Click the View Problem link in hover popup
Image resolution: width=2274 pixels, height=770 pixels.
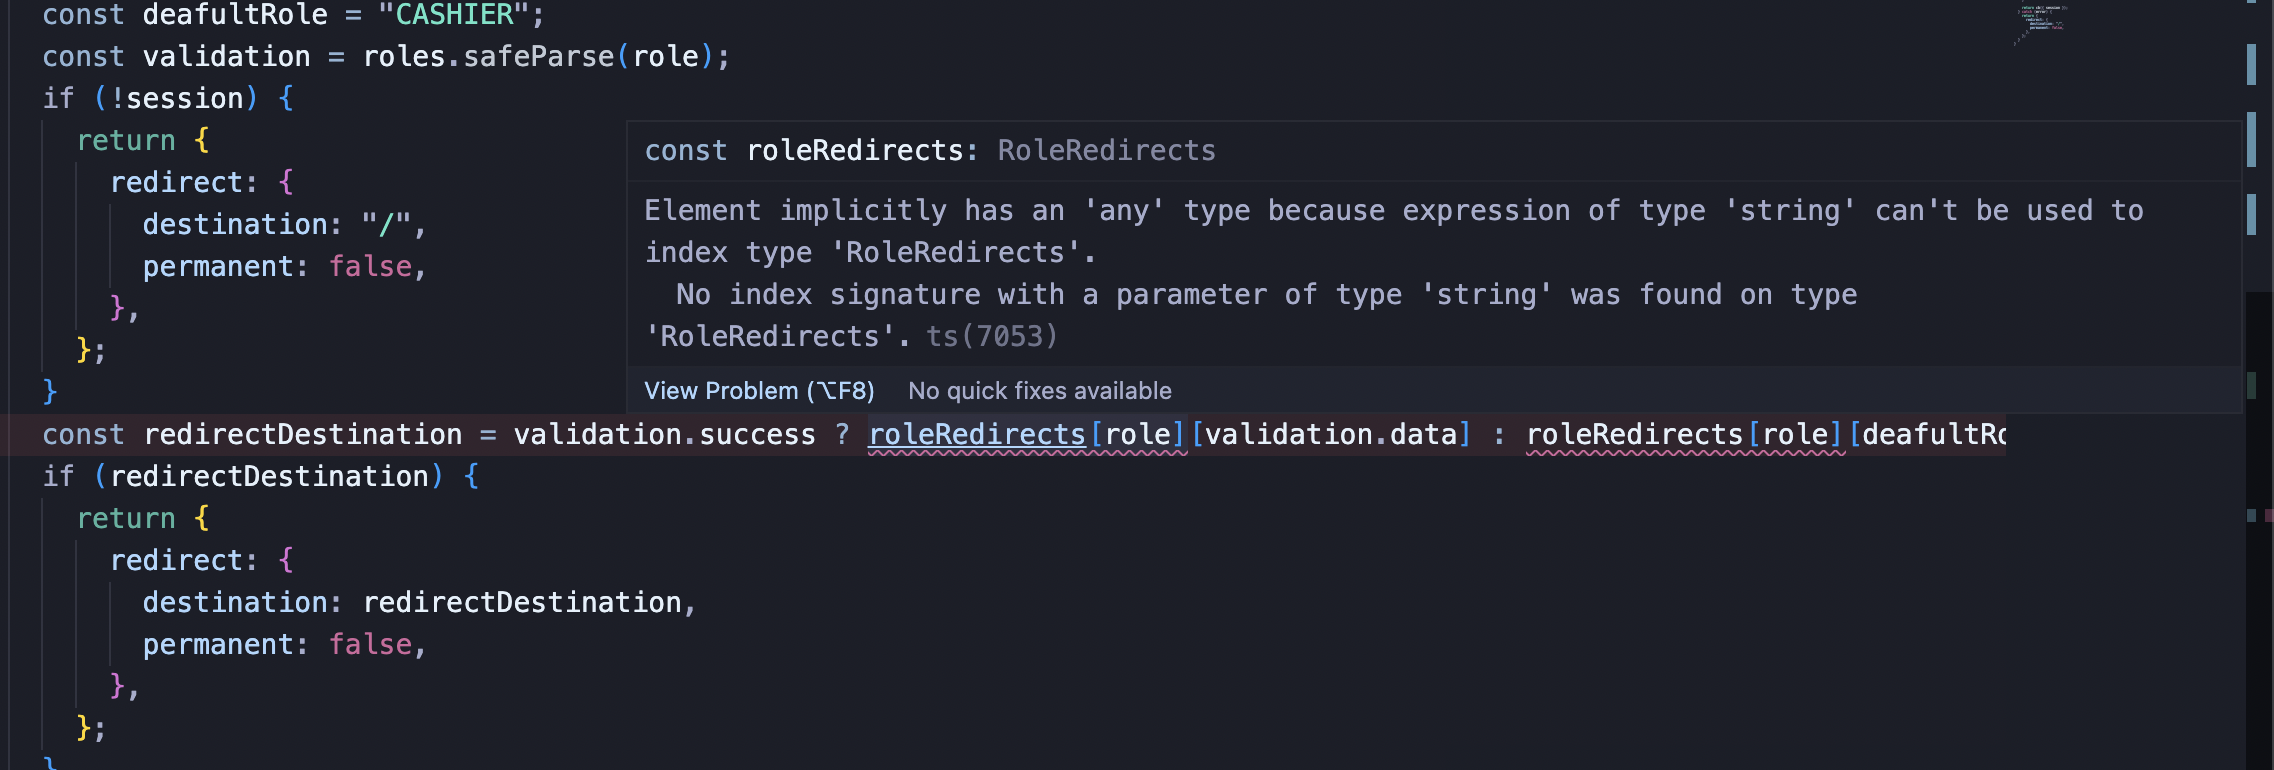(x=759, y=391)
